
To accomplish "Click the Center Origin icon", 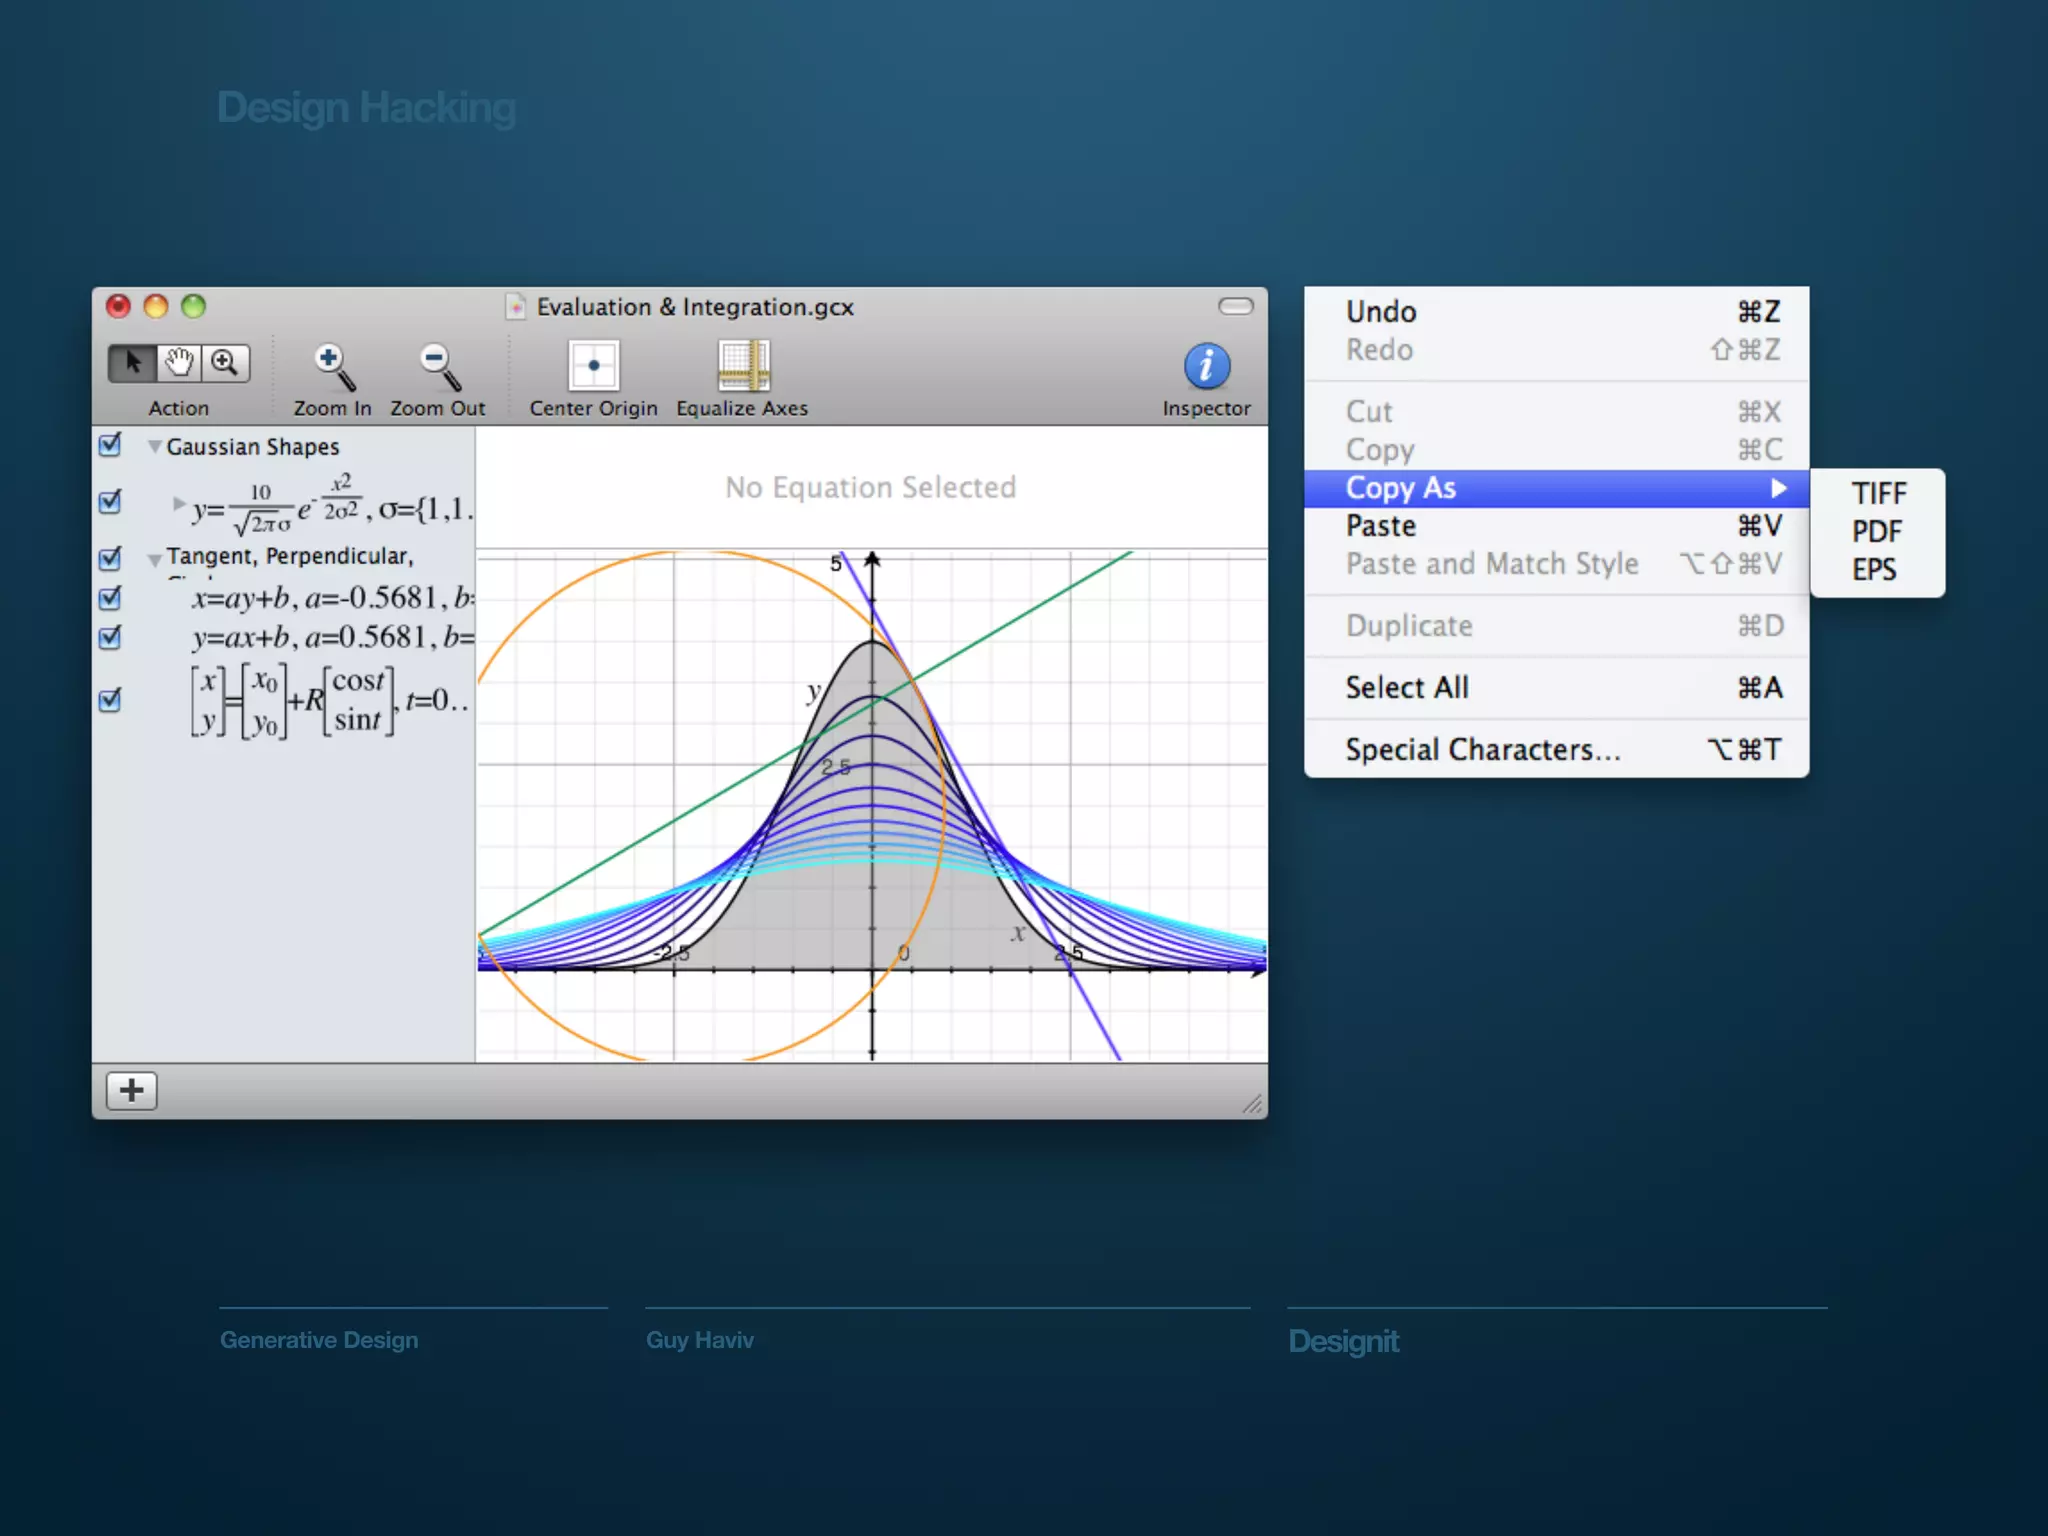I will pyautogui.click(x=593, y=366).
